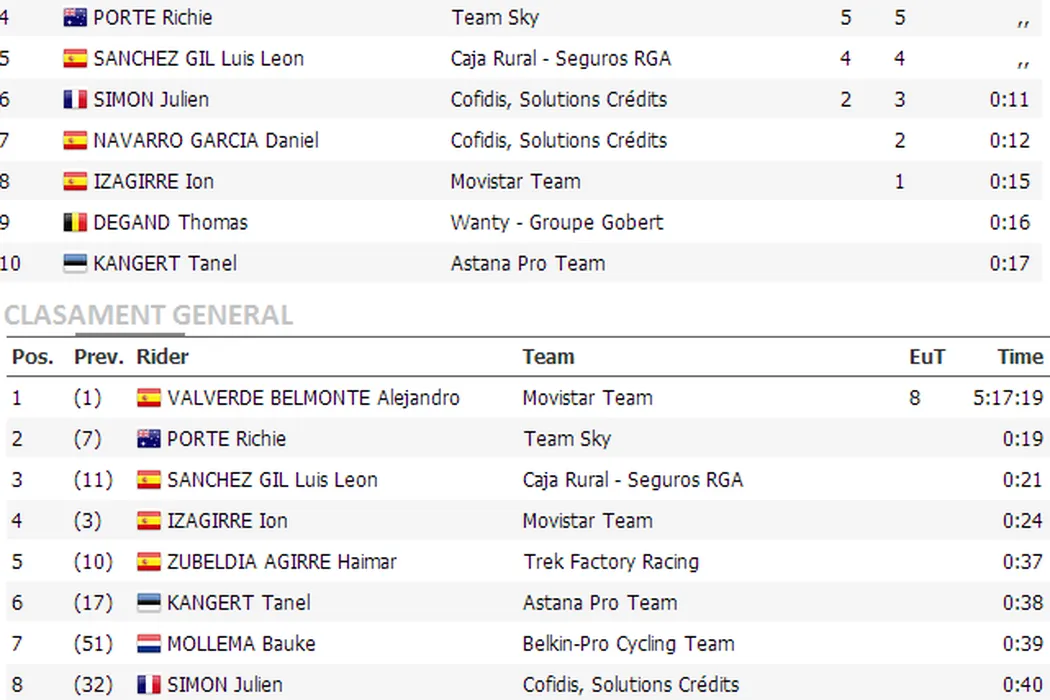Open the Belkin-Pro Cycling Team link
1050x700 pixels.
(x=628, y=644)
